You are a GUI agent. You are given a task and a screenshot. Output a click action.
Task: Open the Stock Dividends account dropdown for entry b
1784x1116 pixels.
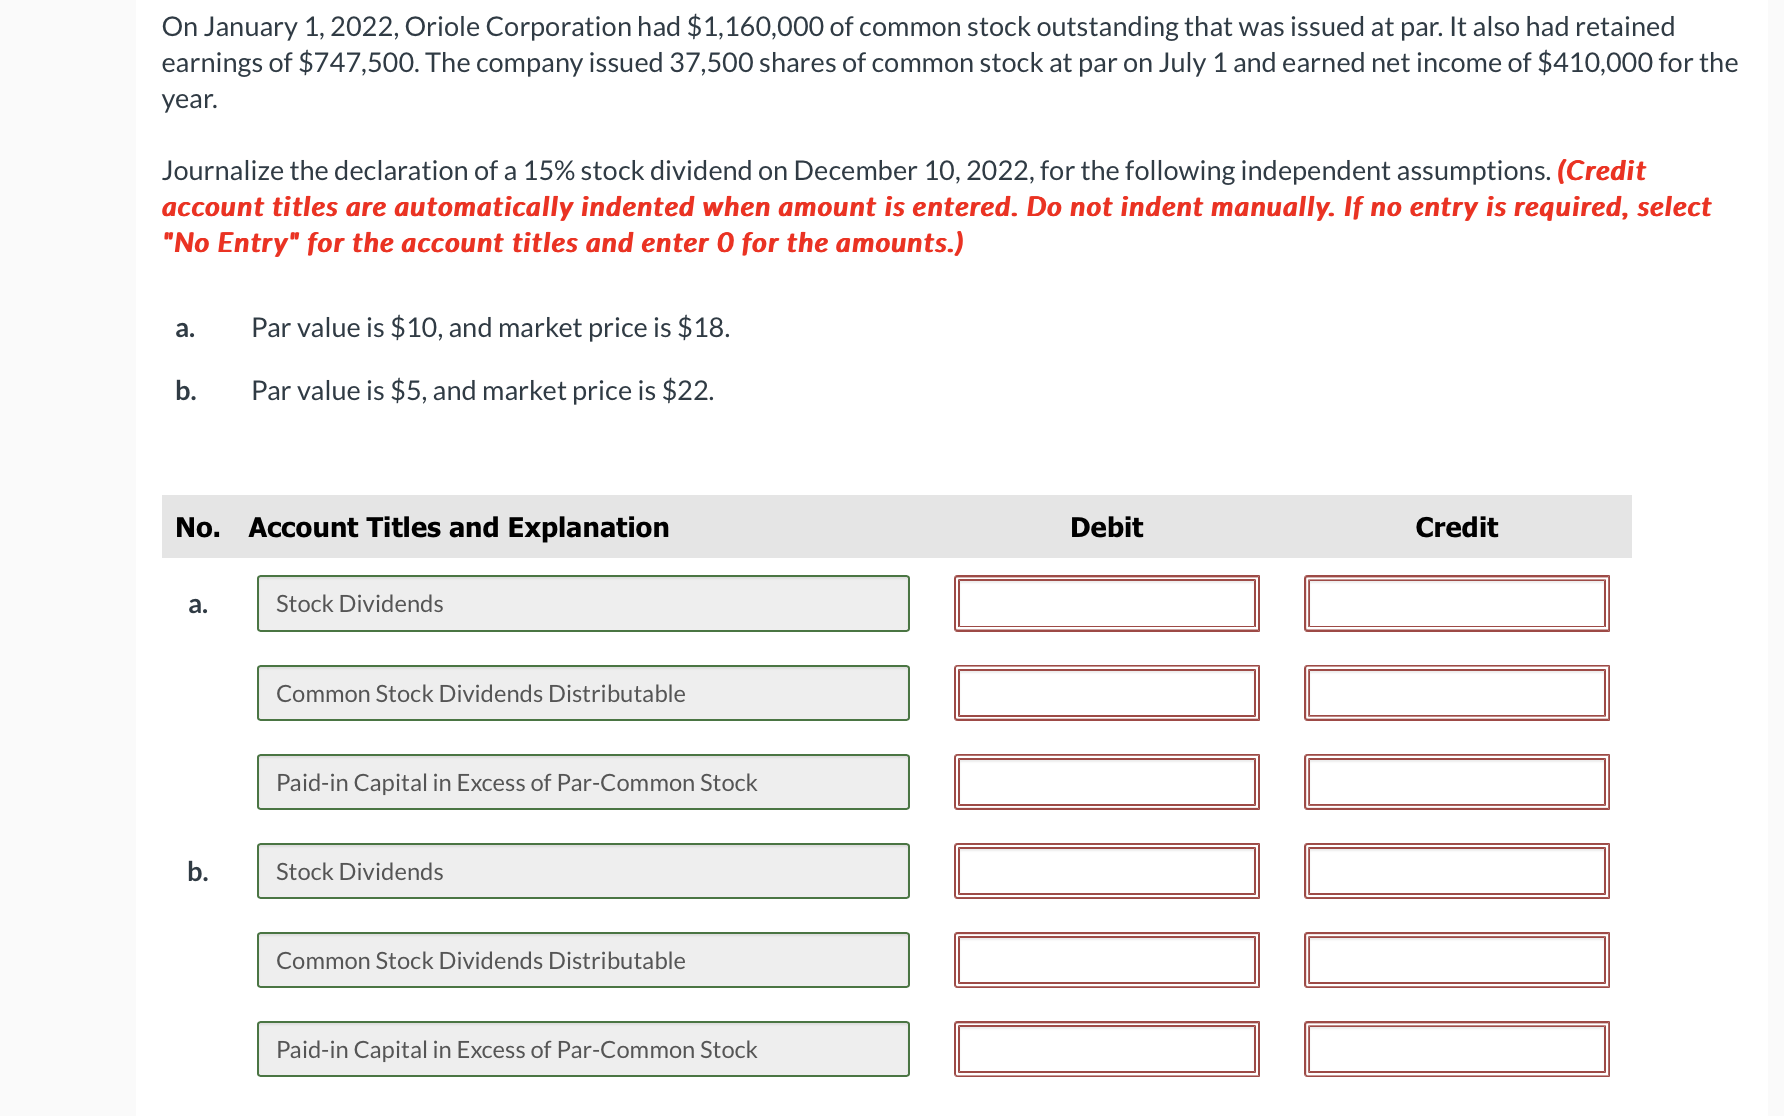(583, 871)
